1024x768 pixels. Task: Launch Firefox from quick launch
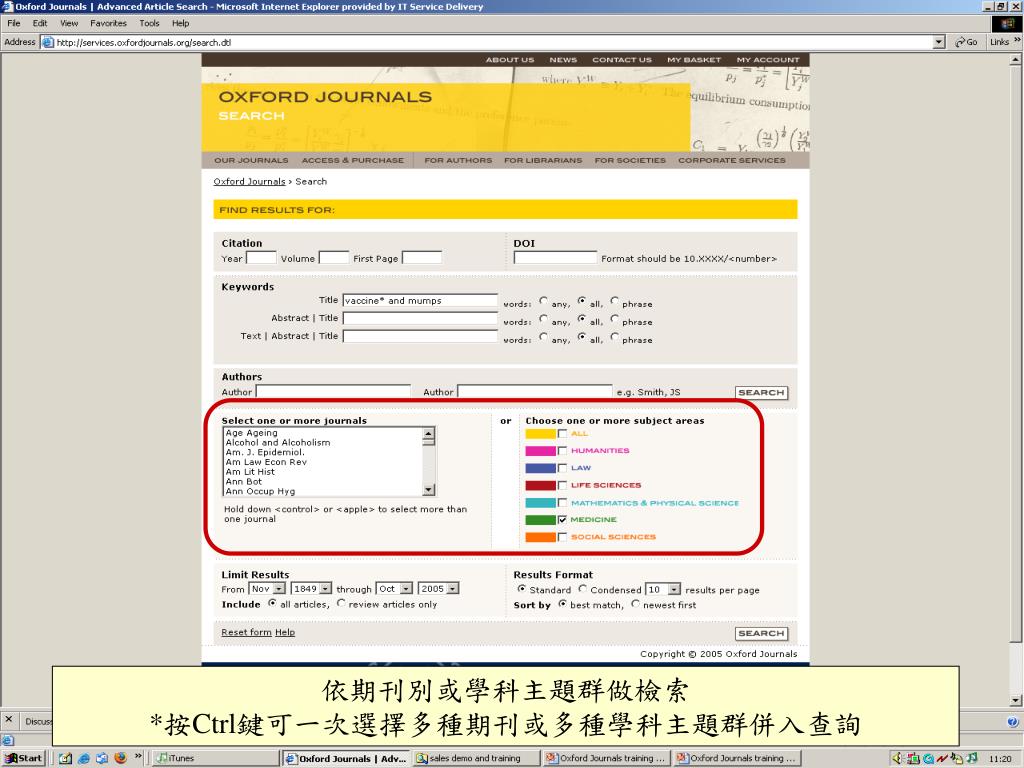(120, 758)
